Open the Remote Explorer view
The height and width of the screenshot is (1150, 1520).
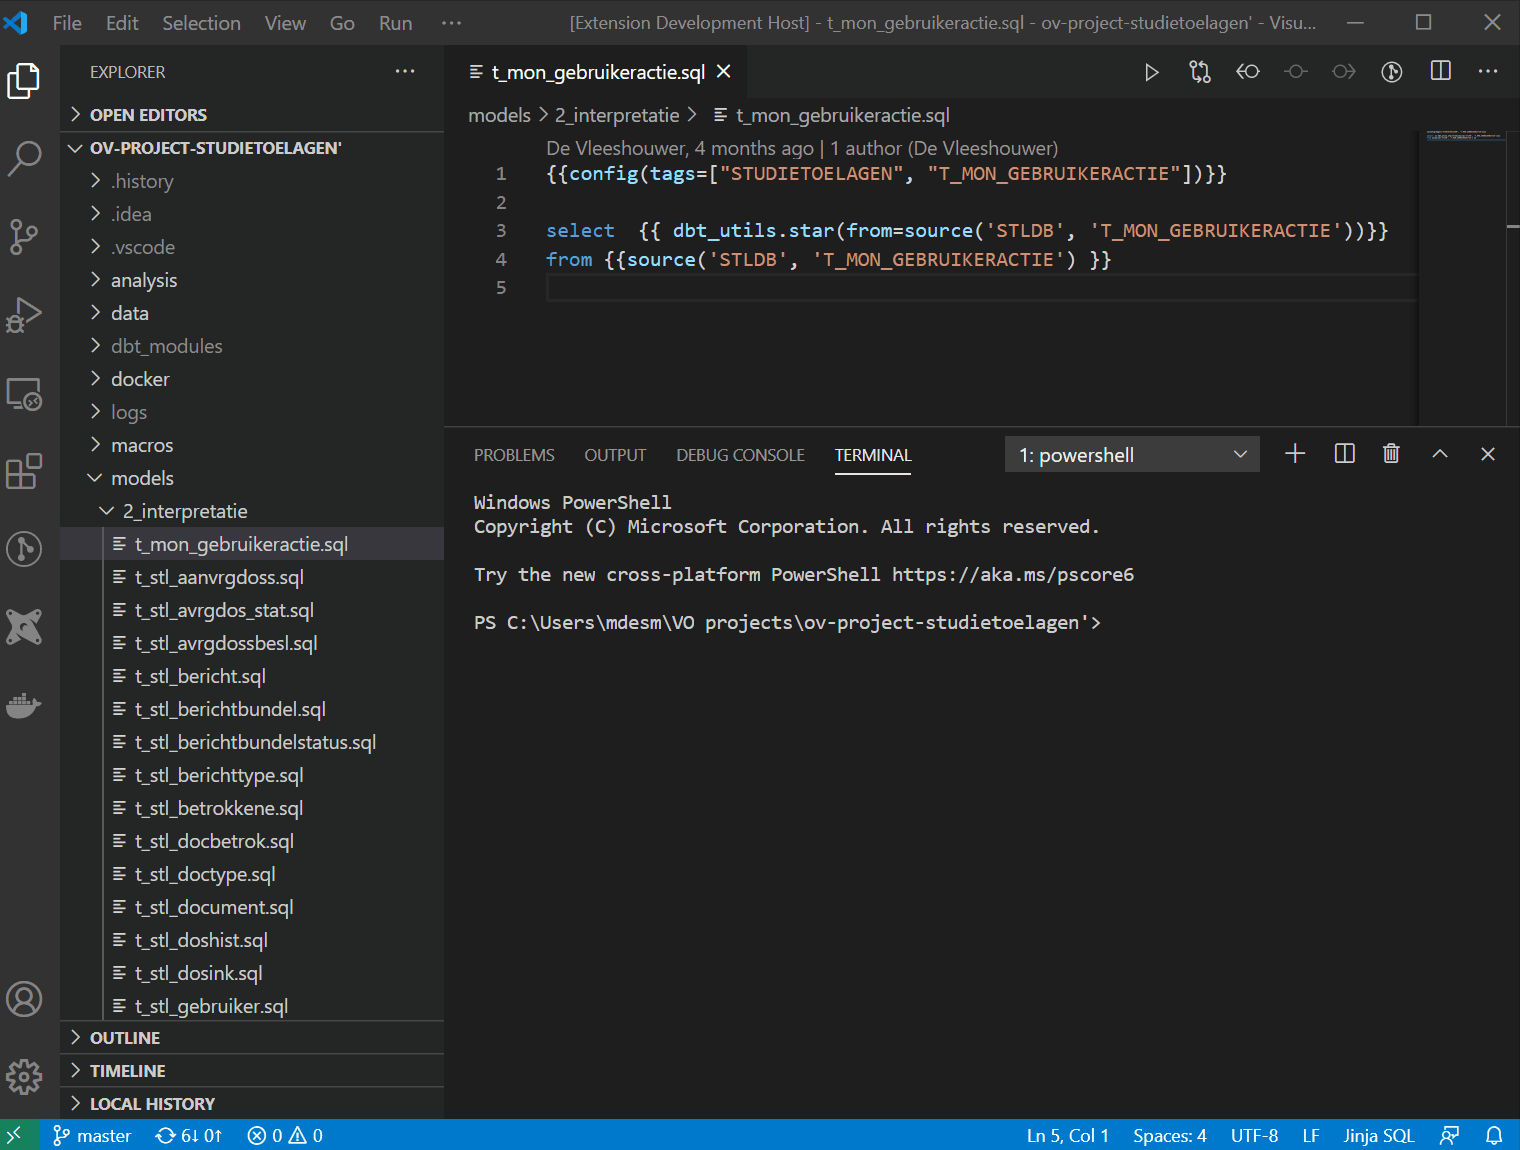(25, 393)
